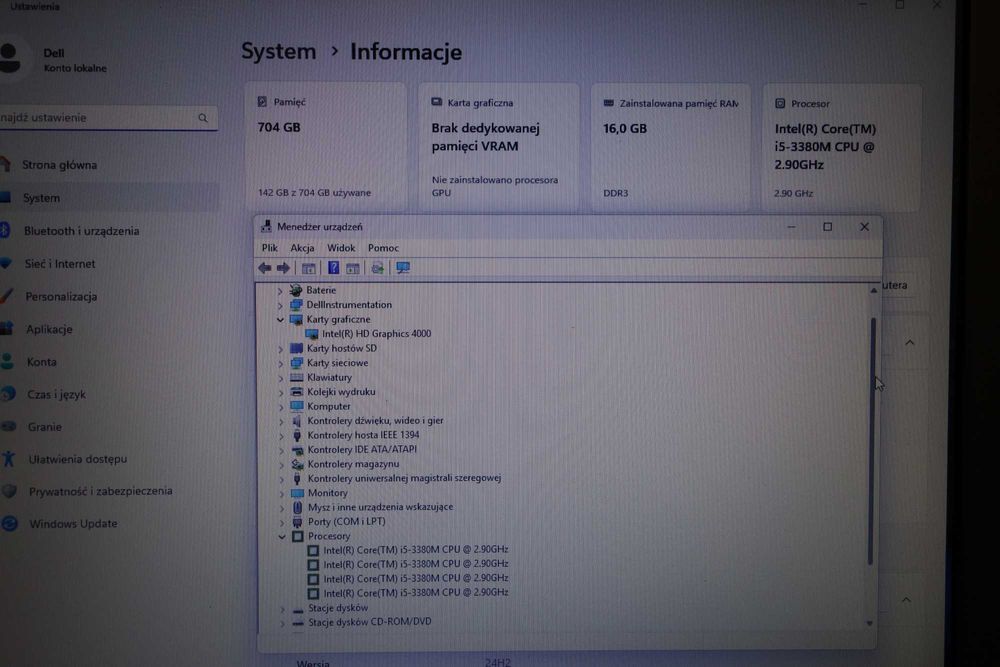1000x667 pixels.
Task: Open Strona główna in Settings sidebar
Action: click(59, 165)
